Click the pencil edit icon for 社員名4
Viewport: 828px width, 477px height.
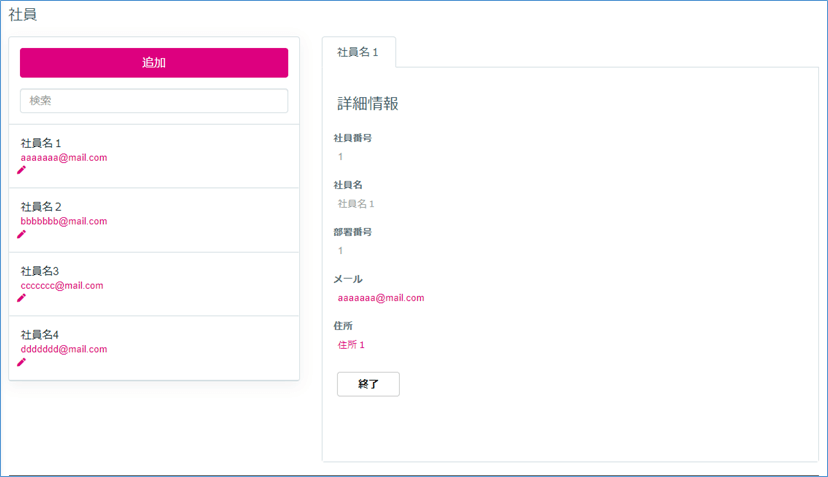point(21,362)
